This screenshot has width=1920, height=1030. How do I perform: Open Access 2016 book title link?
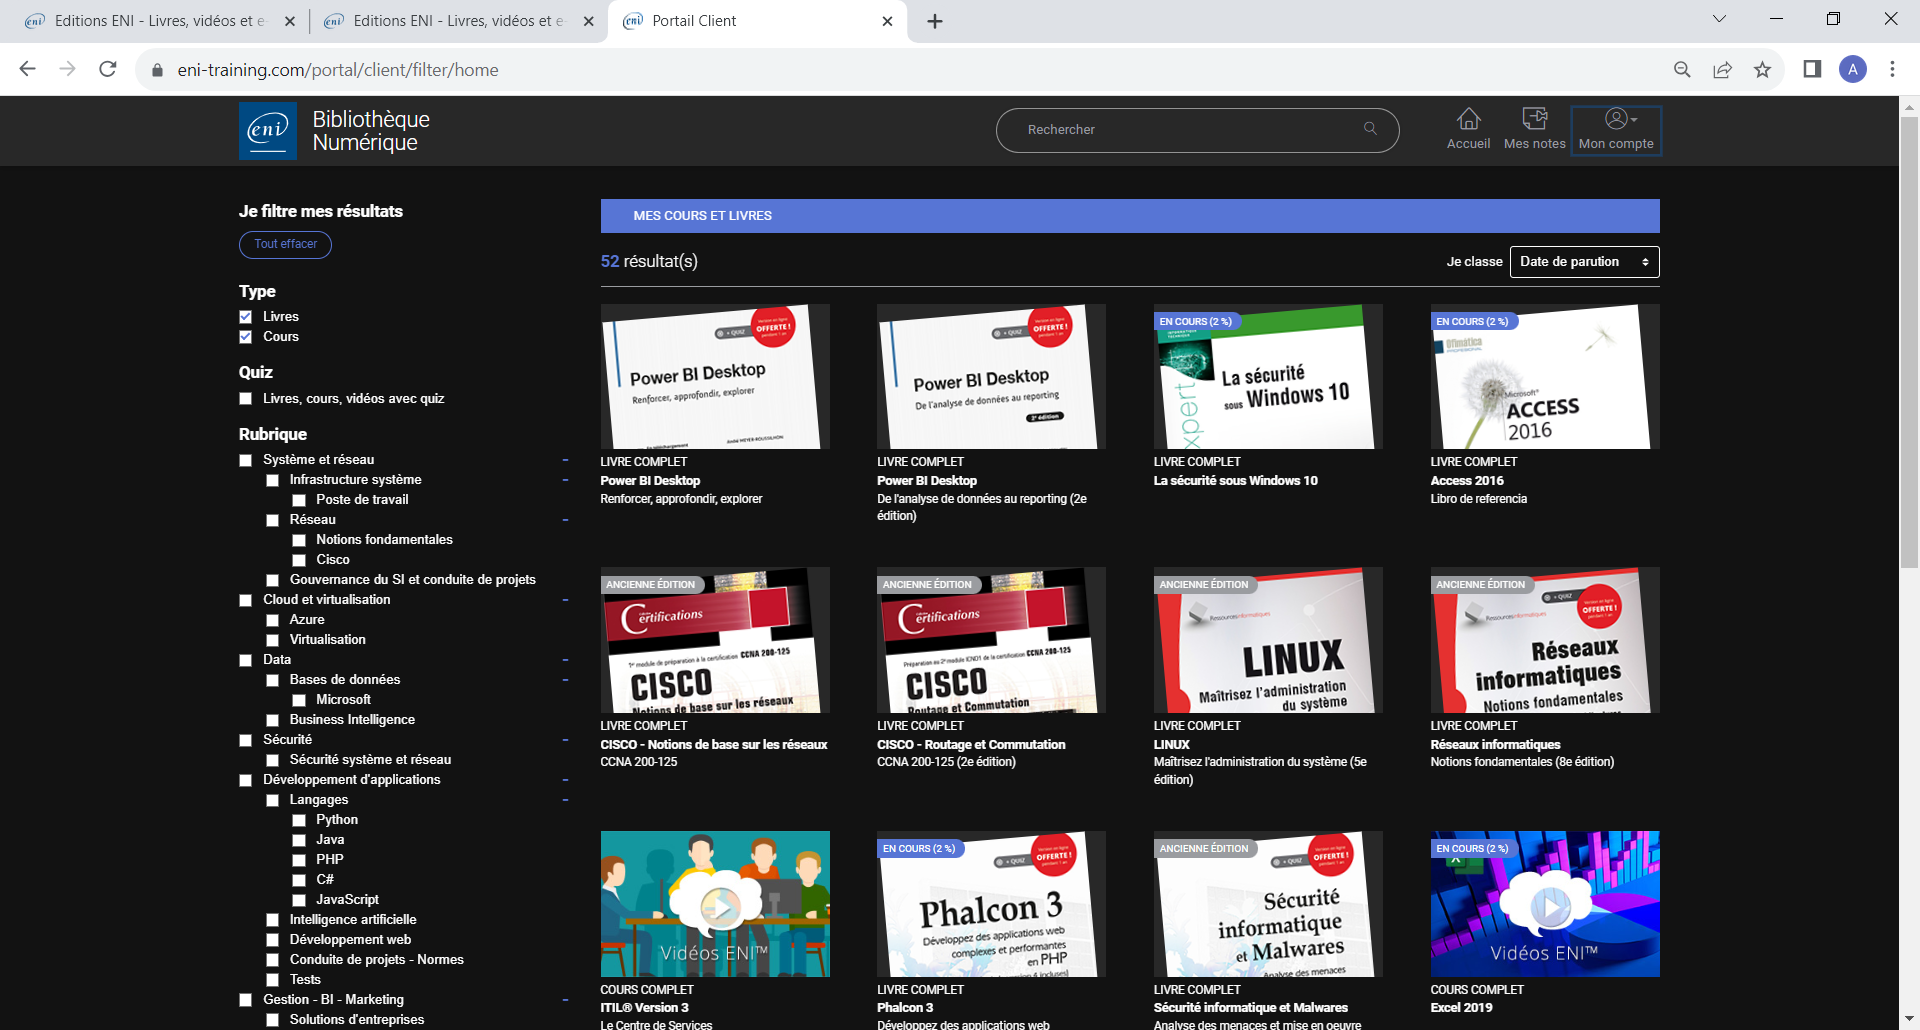pyautogui.click(x=1466, y=481)
